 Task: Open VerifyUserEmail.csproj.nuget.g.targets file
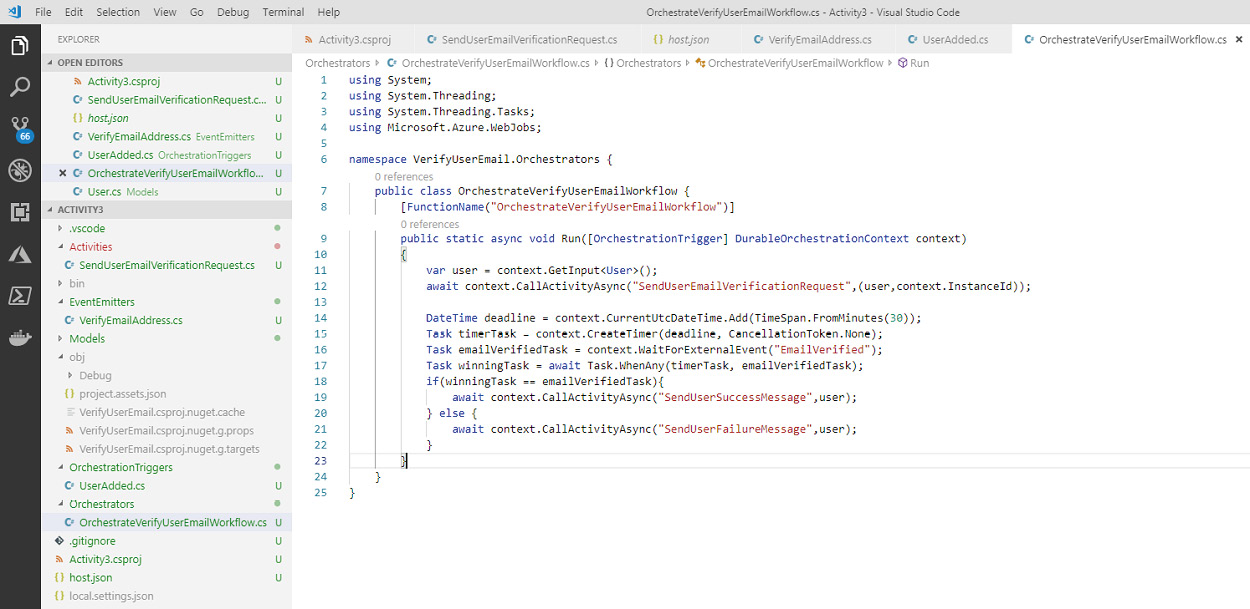pos(167,449)
